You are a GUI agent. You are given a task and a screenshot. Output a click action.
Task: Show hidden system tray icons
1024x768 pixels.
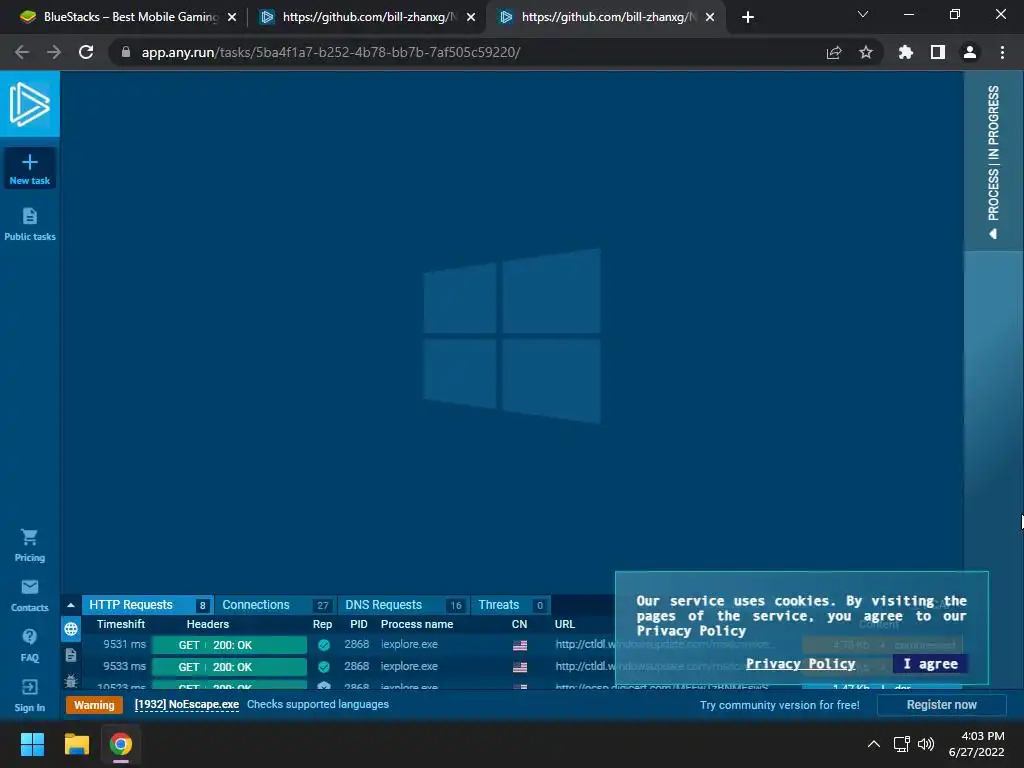pos(873,744)
